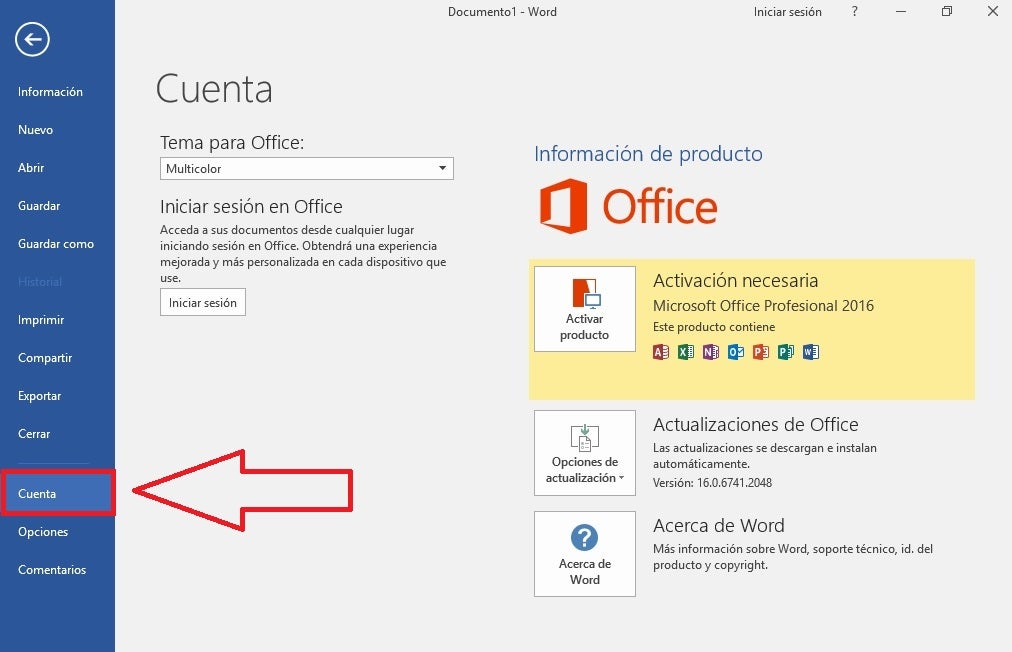Click the back arrow to return to document
Screen dimensions: 1012x652
pyautogui.click(x=32, y=40)
